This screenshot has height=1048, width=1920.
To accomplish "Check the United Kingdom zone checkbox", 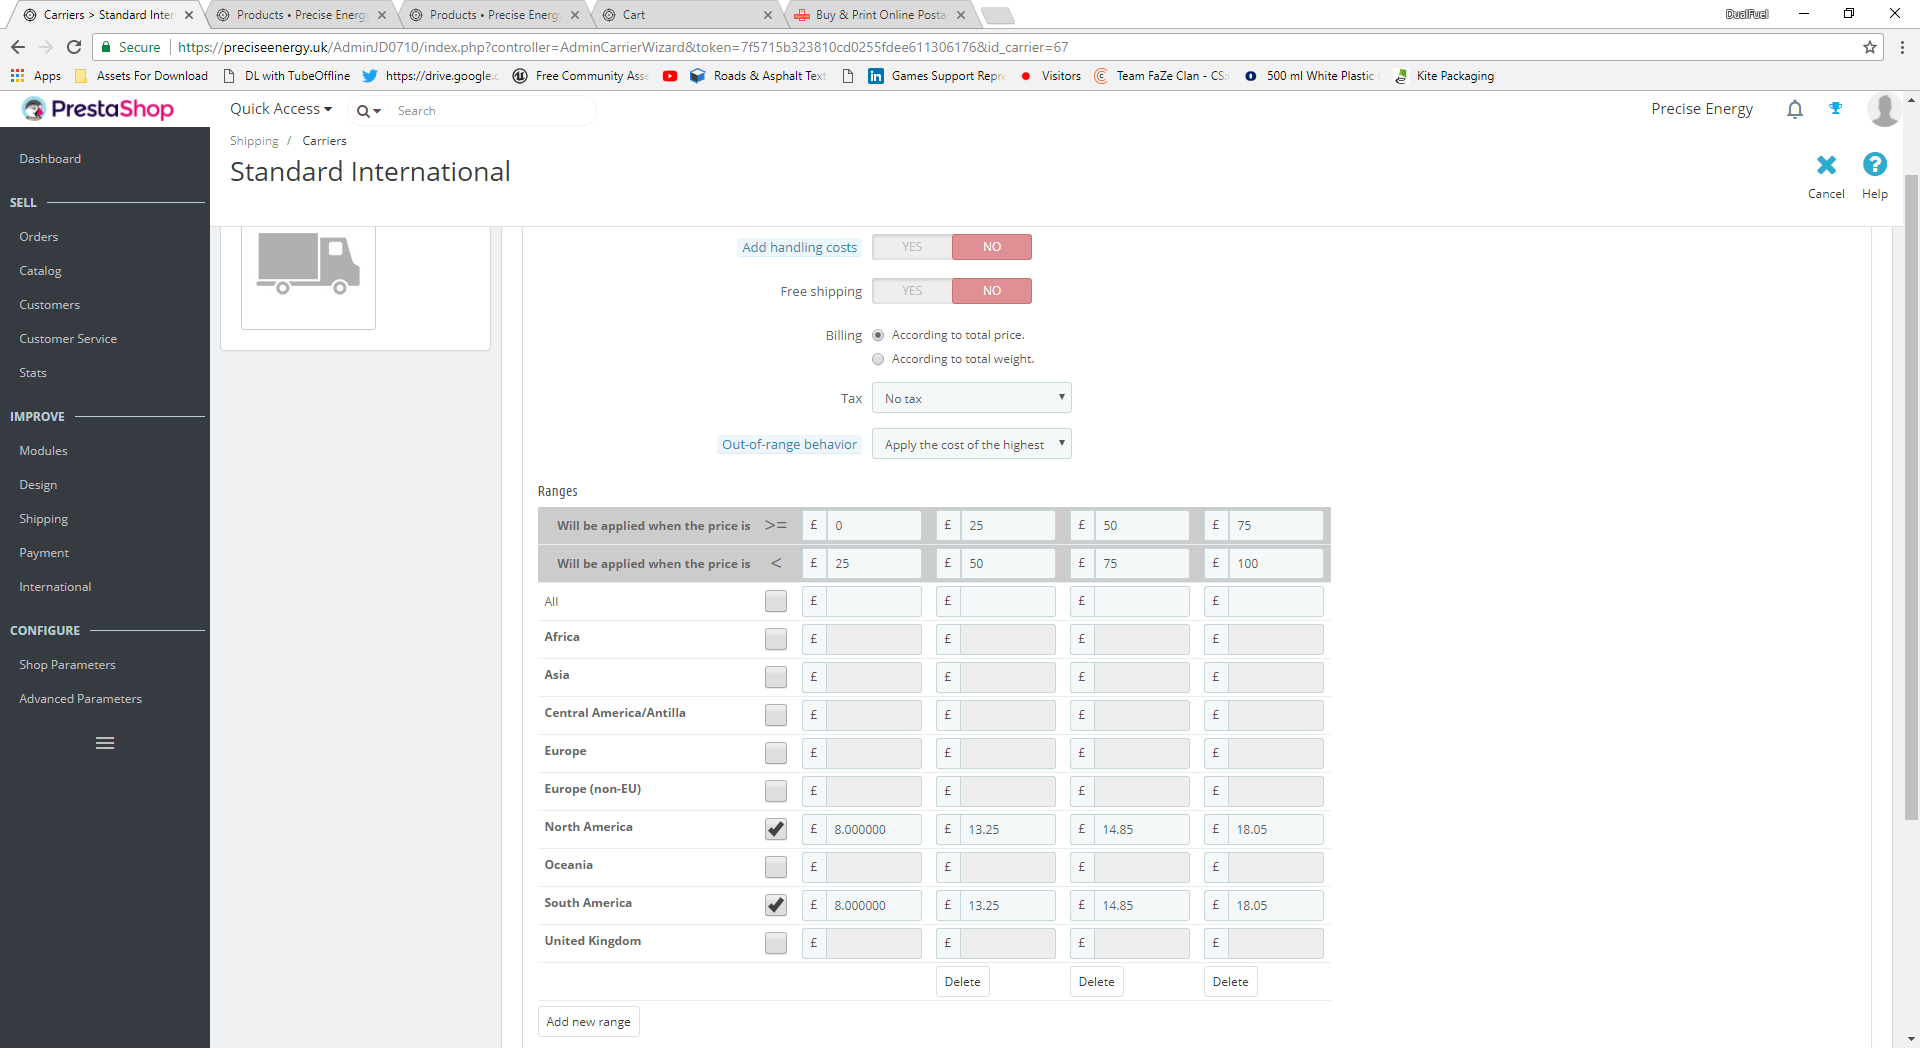I will point(776,943).
